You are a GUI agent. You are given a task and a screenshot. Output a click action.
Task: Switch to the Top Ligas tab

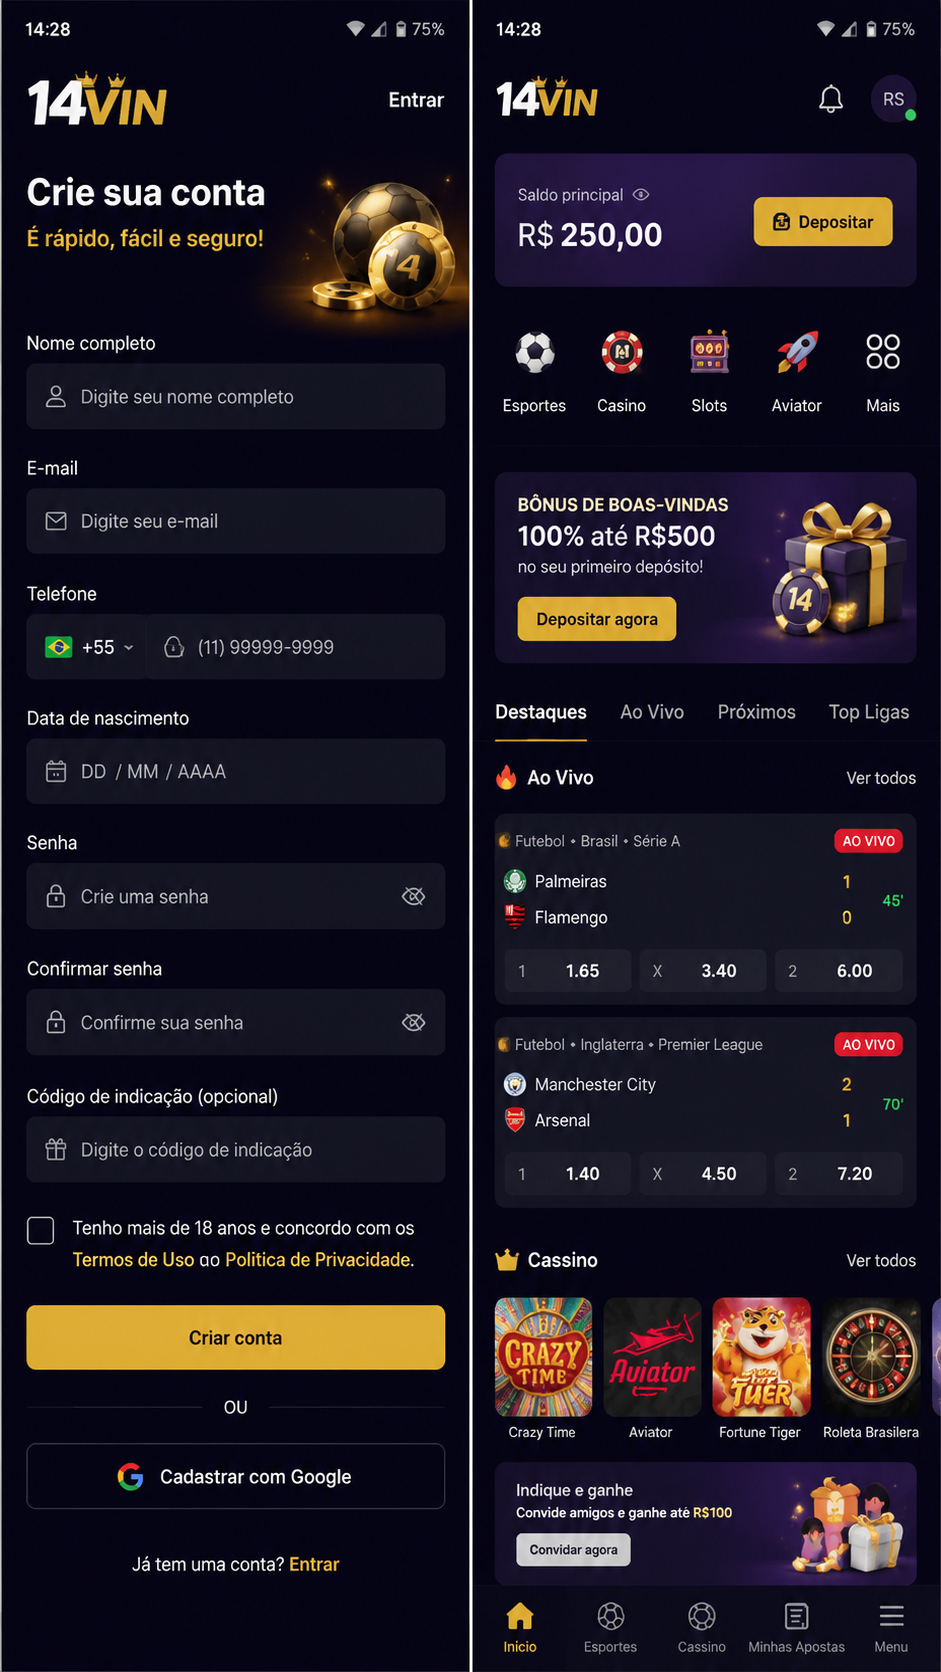[868, 712]
